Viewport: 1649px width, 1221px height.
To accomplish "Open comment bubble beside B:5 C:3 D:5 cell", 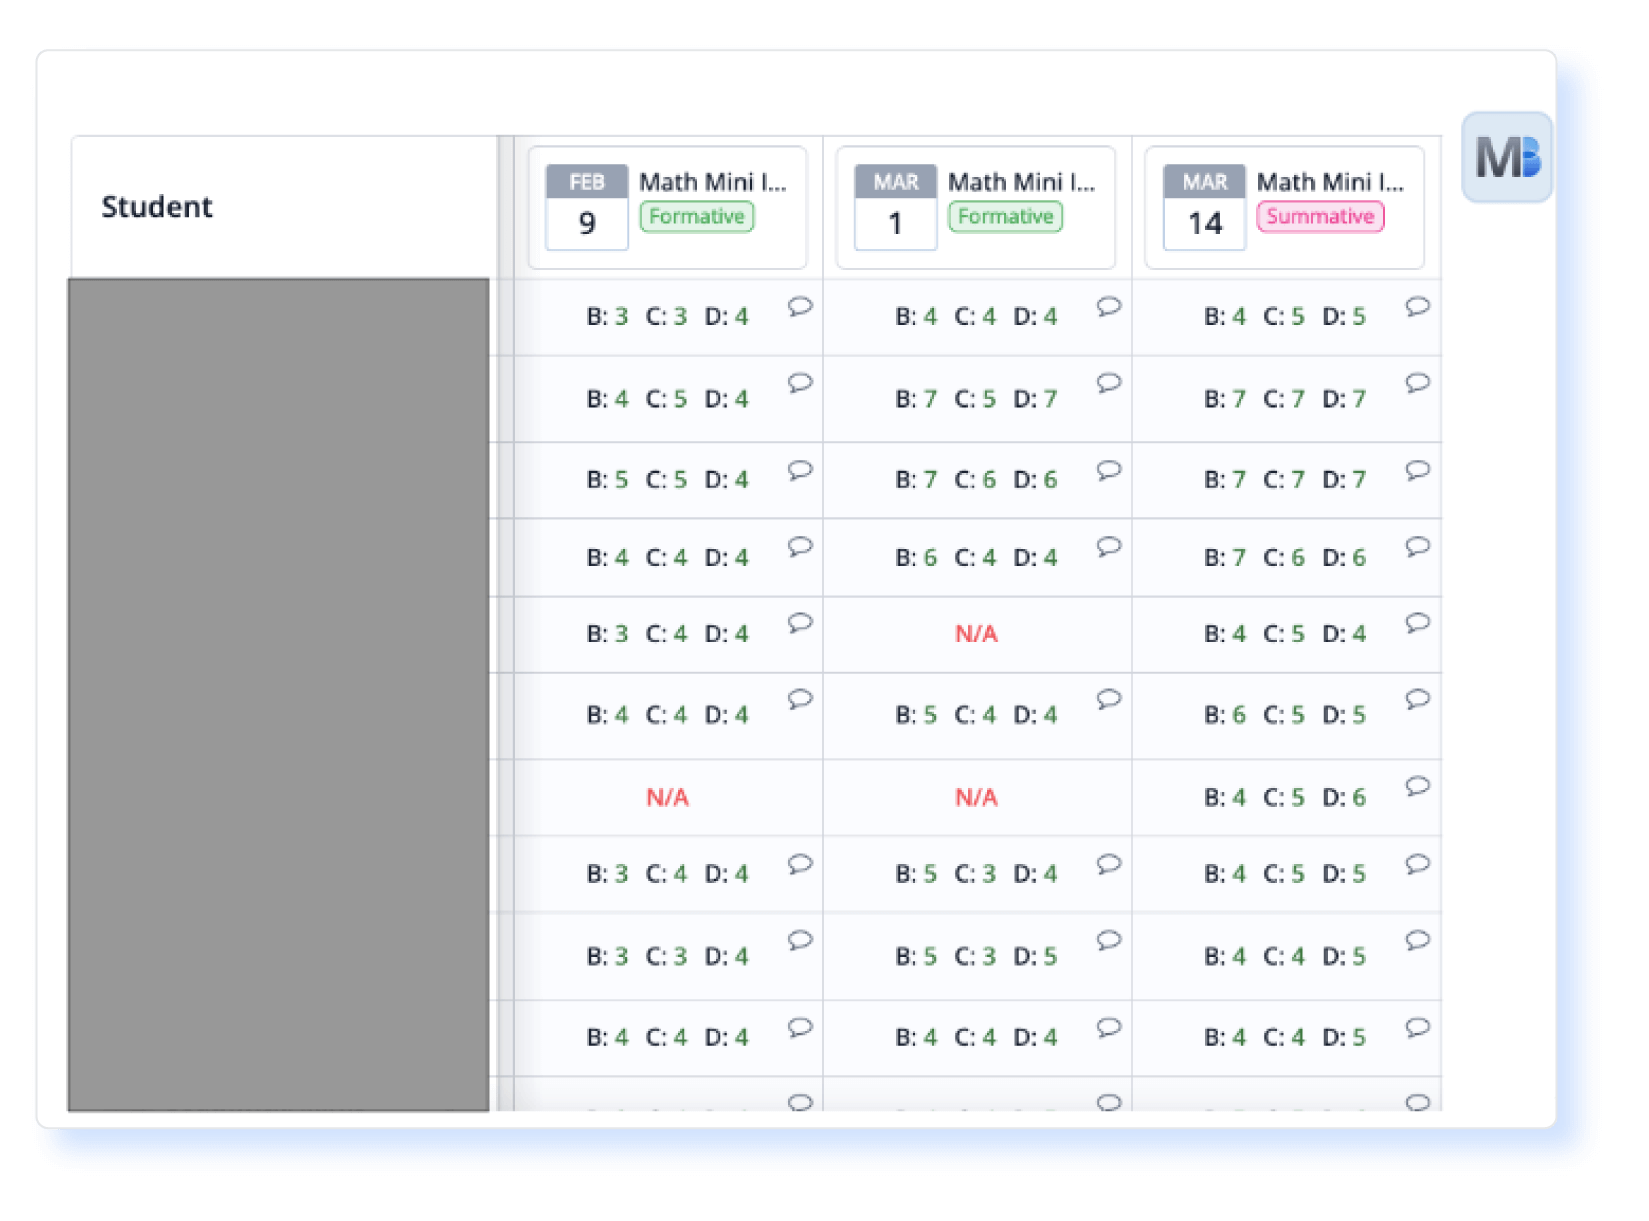I will click(1108, 940).
